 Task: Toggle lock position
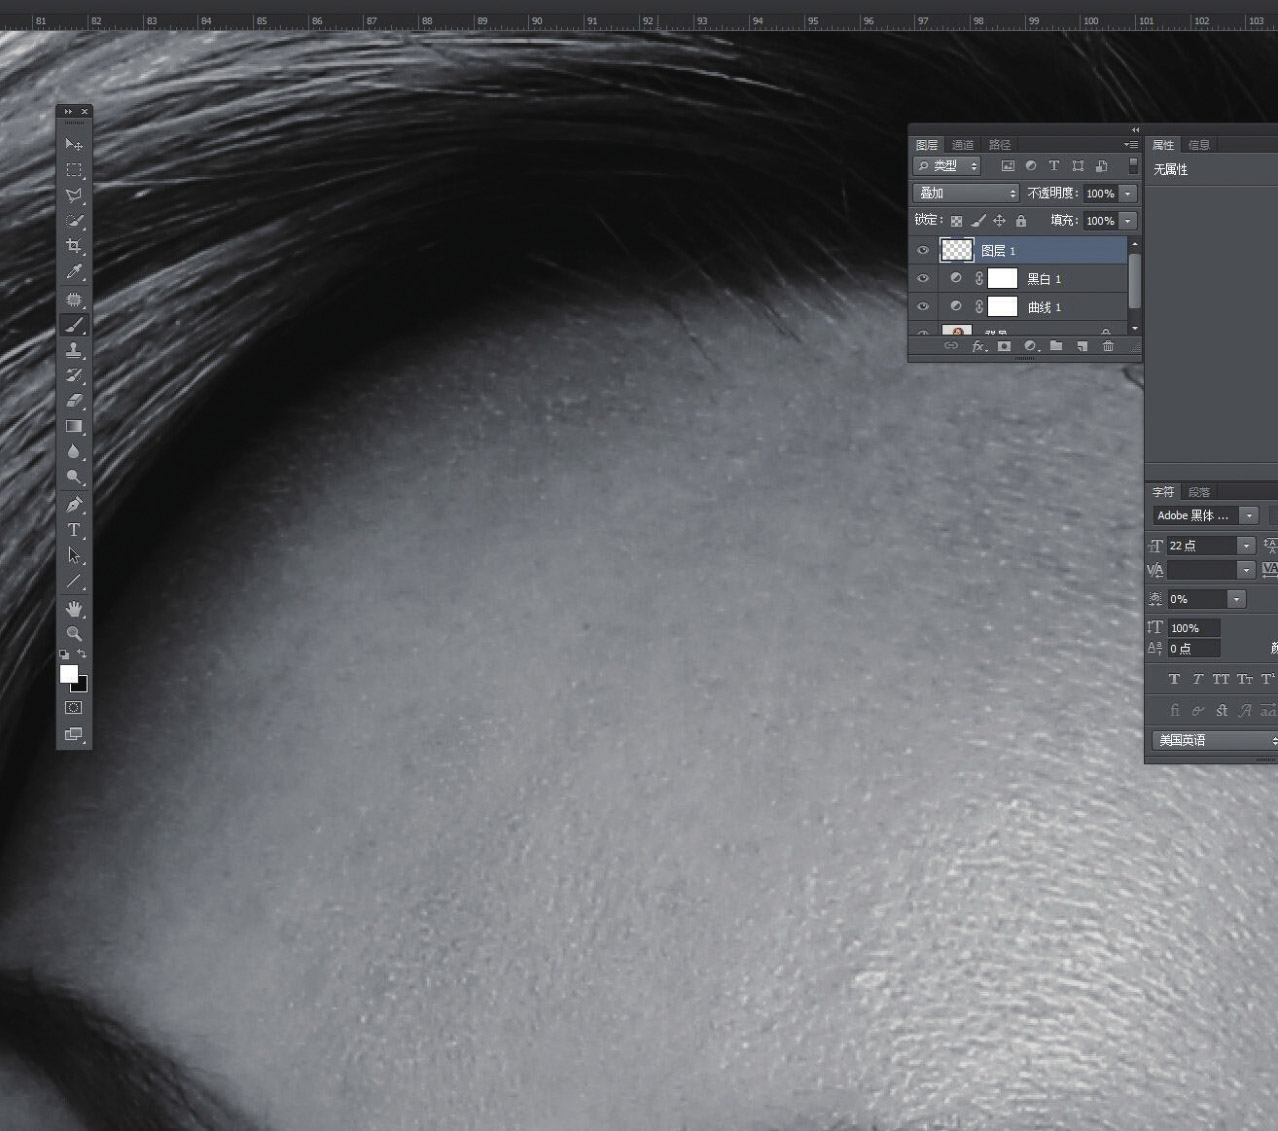[999, 221]
